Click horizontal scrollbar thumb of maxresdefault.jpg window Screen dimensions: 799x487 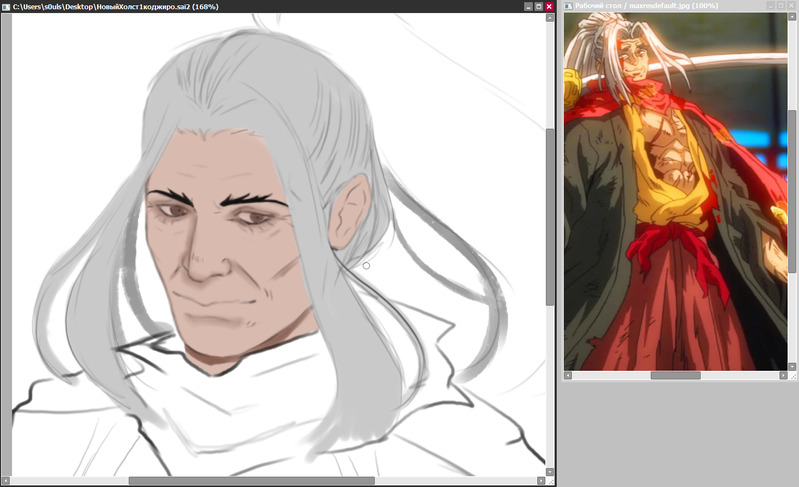676,375
